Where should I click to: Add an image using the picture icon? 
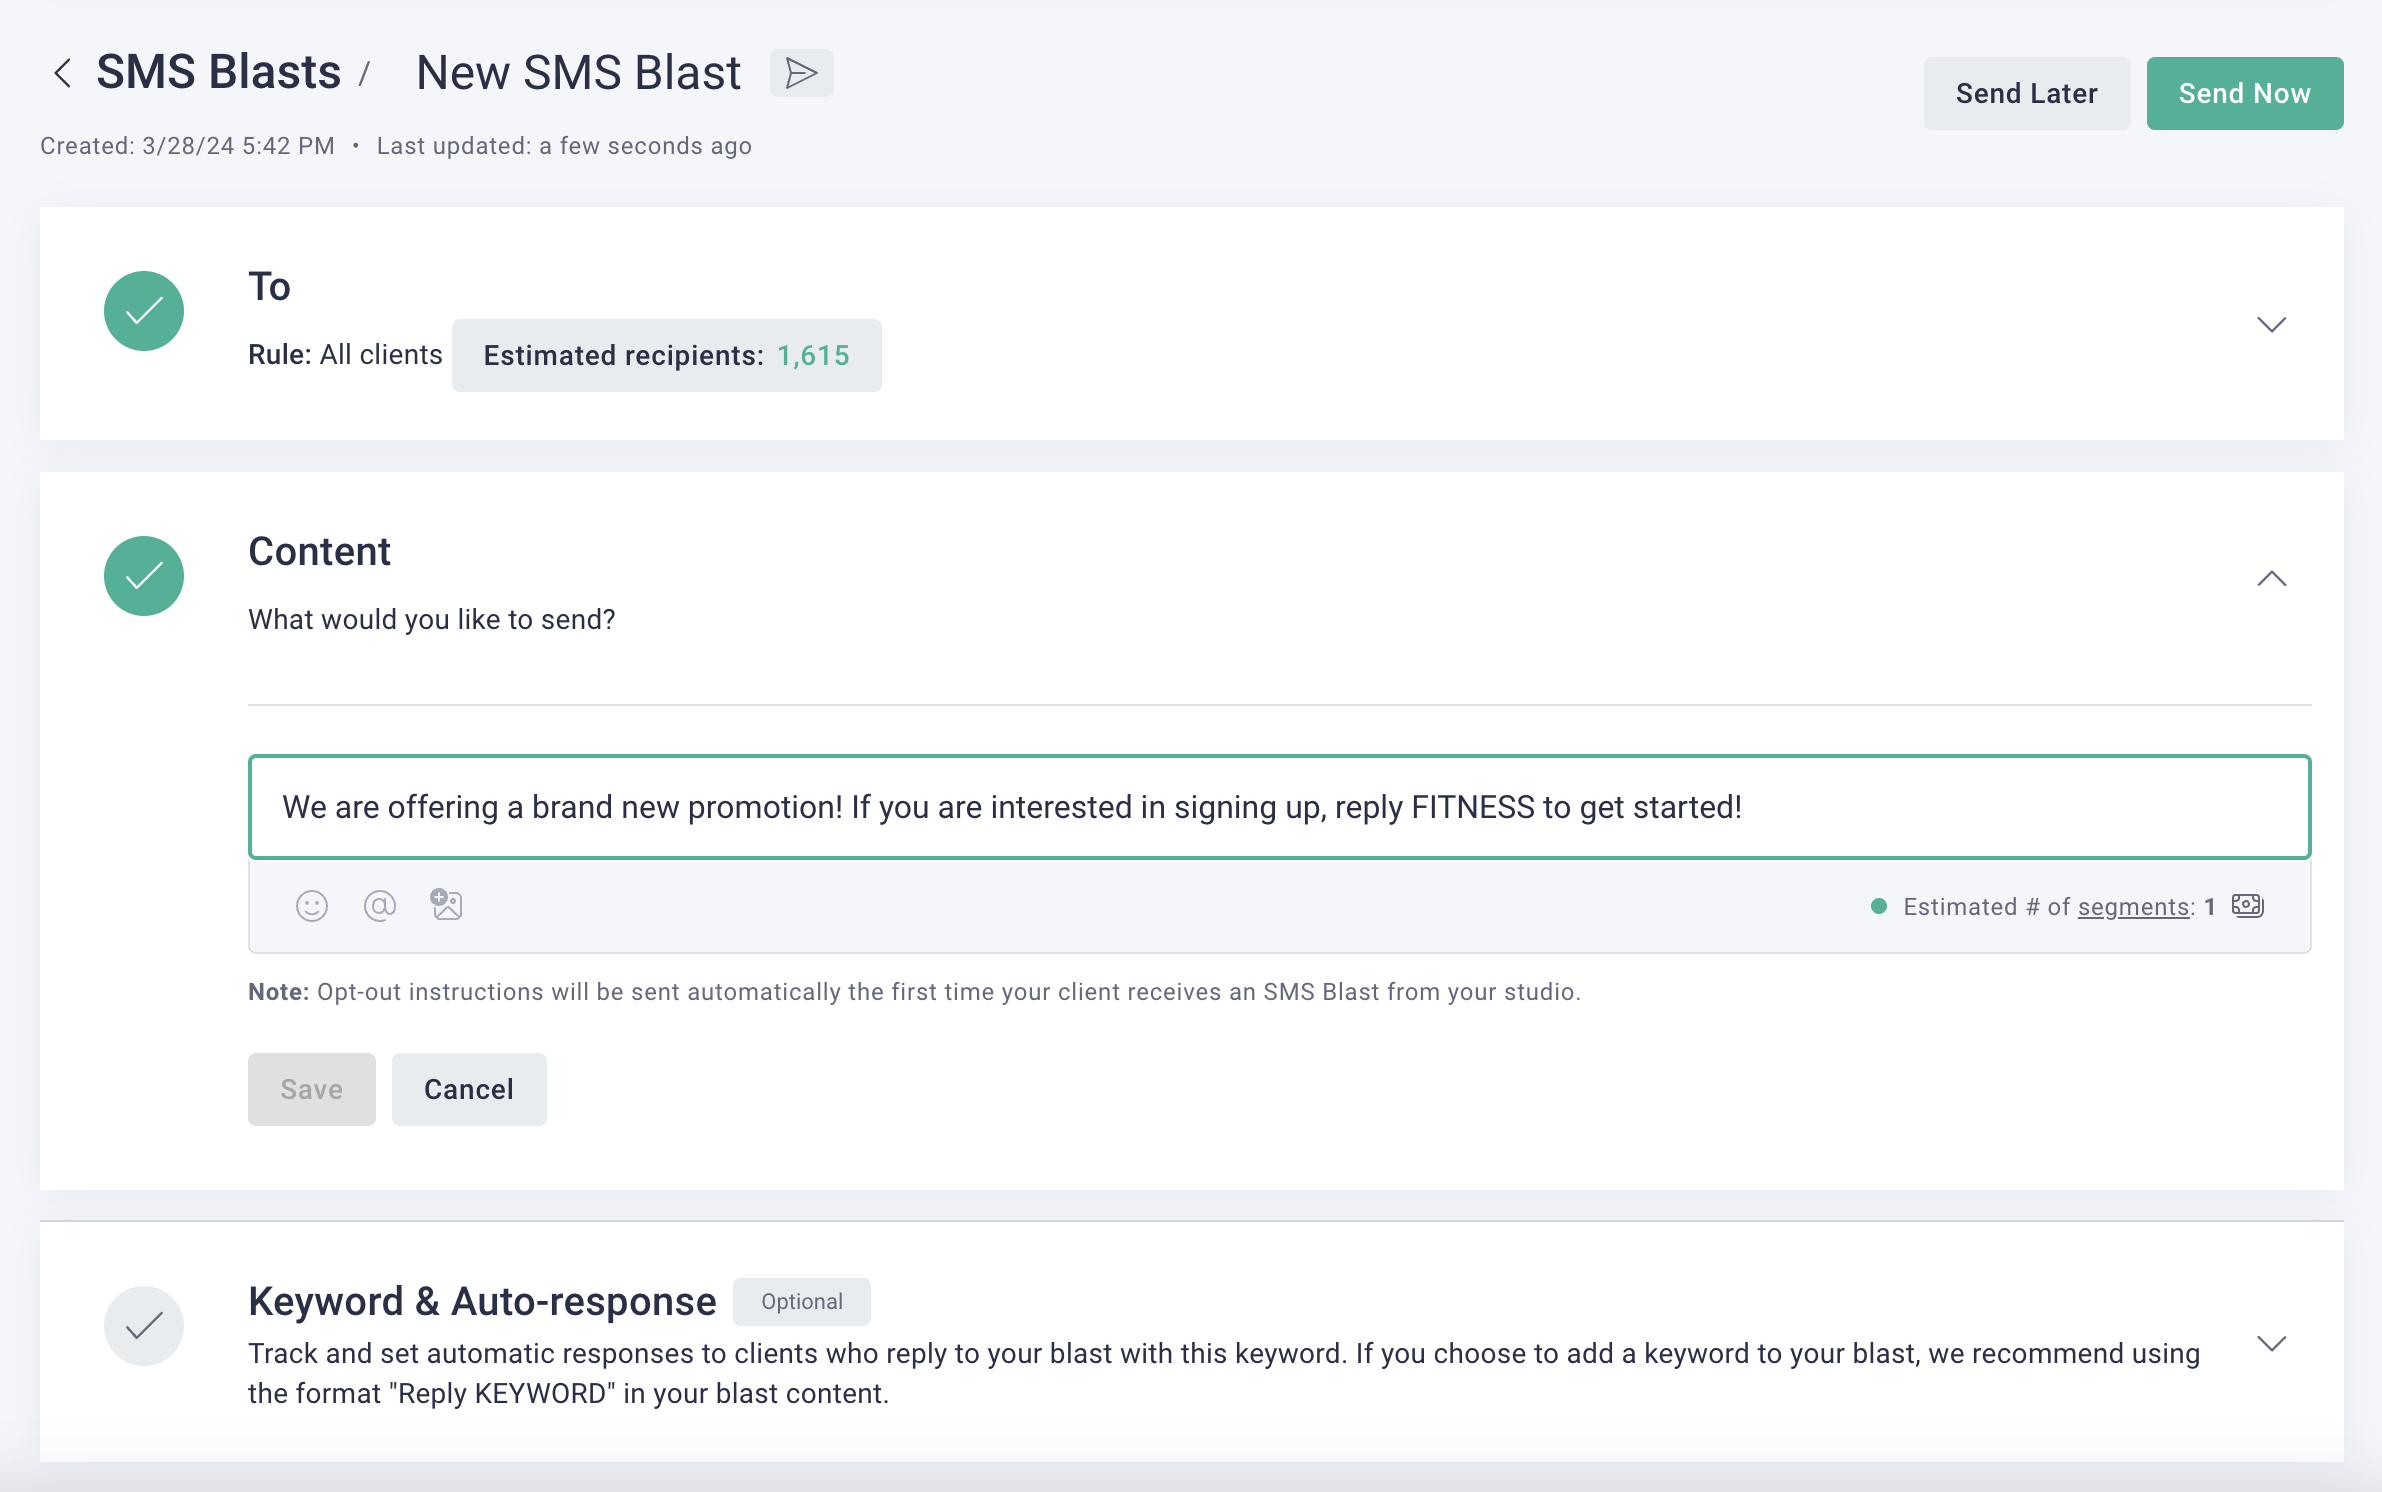click(x=446, y=904)
